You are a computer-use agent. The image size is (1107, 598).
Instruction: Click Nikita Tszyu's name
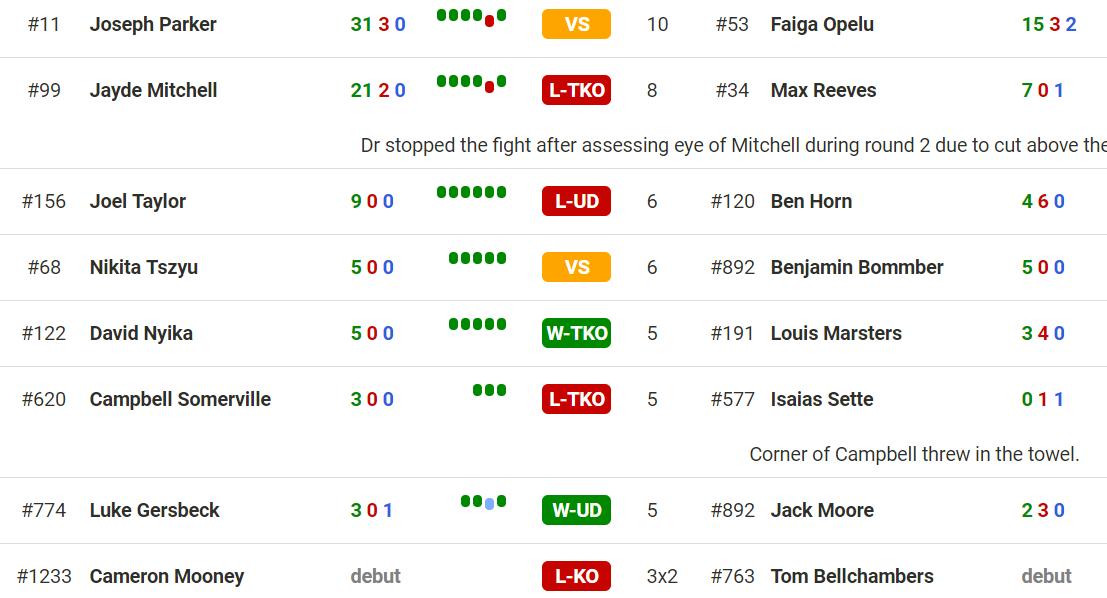pos(143,268)
